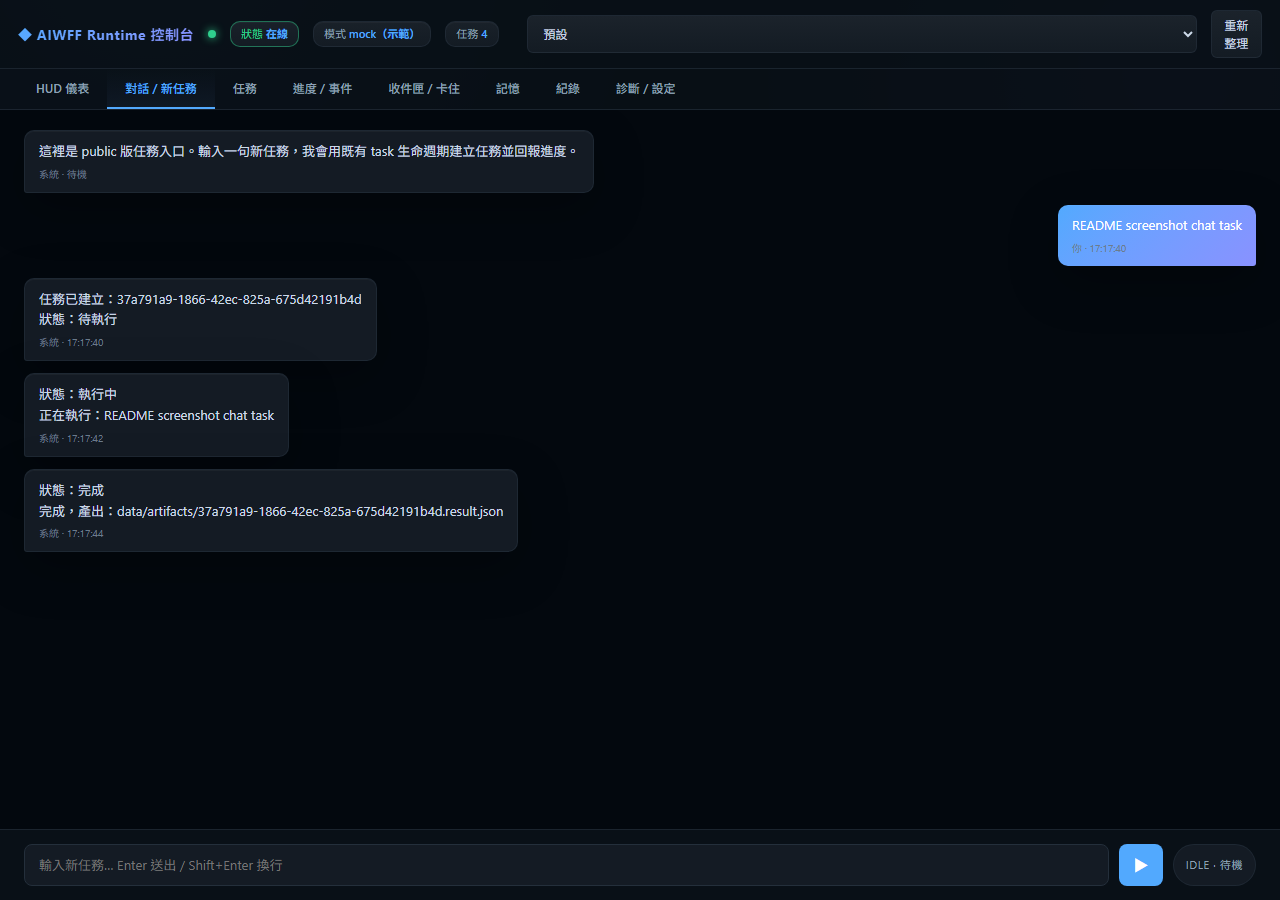Open the 預設 preset dropdown
Image resolution: width=1280 pixels, height=900 pixels.
coord(862,34)
